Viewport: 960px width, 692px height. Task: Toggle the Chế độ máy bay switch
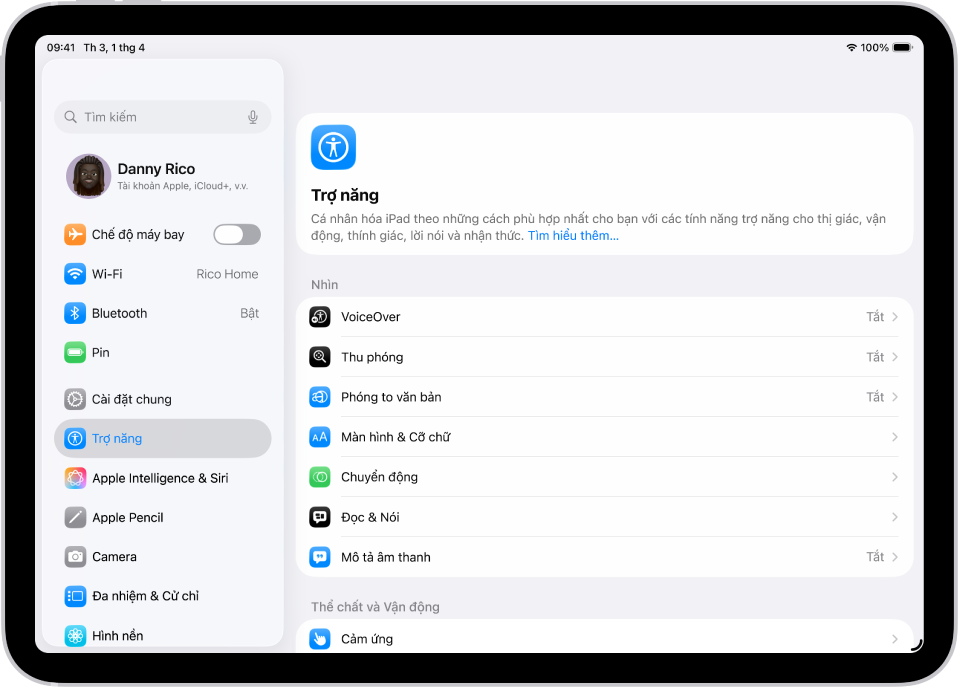[x=237, y=235]
